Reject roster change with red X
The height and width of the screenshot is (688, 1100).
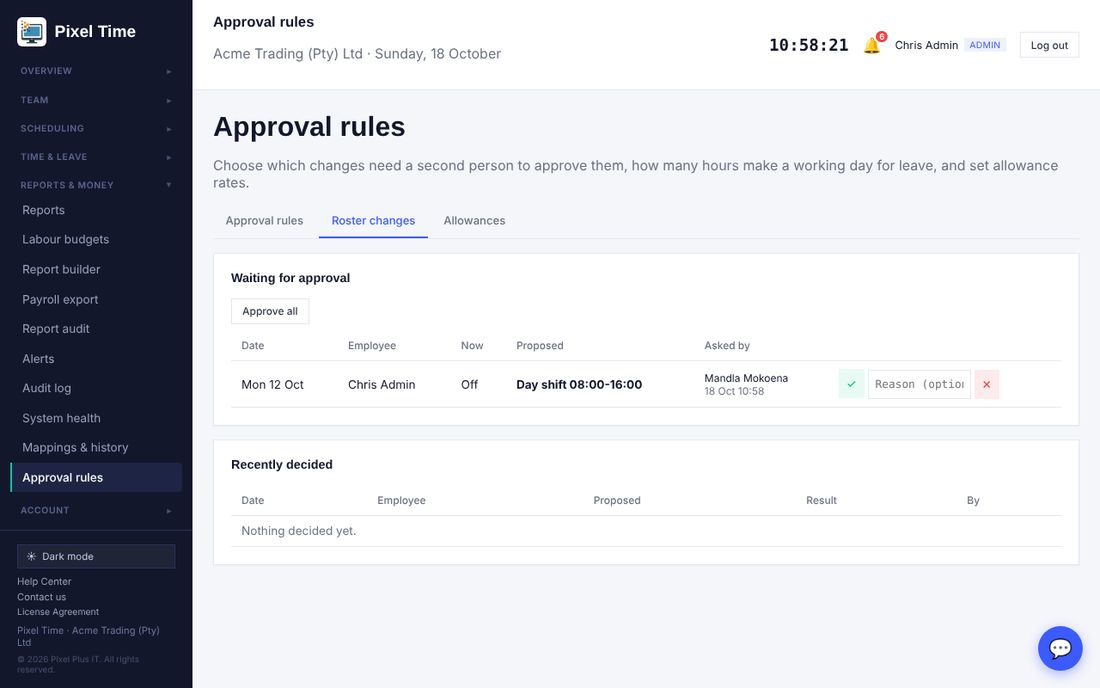pyautogui.click(x=986, y=384)
